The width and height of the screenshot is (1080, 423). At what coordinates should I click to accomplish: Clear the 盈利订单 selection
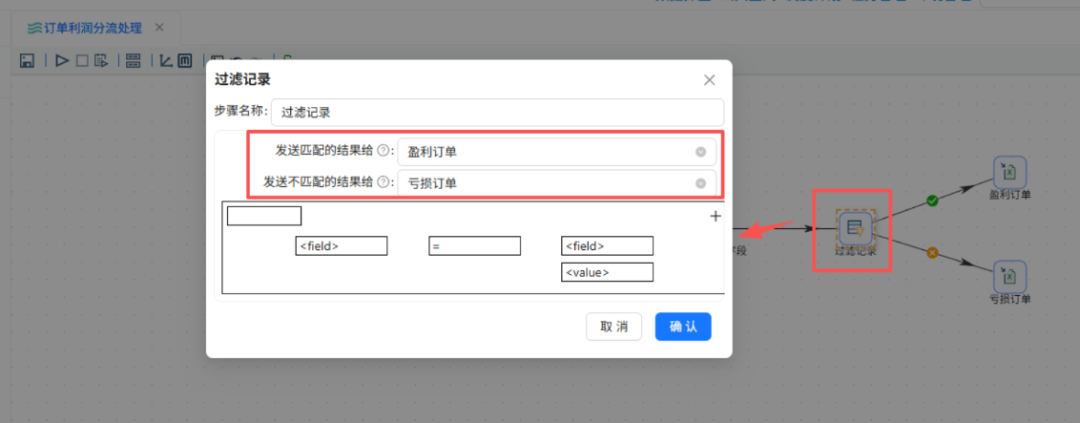point(700,152)
